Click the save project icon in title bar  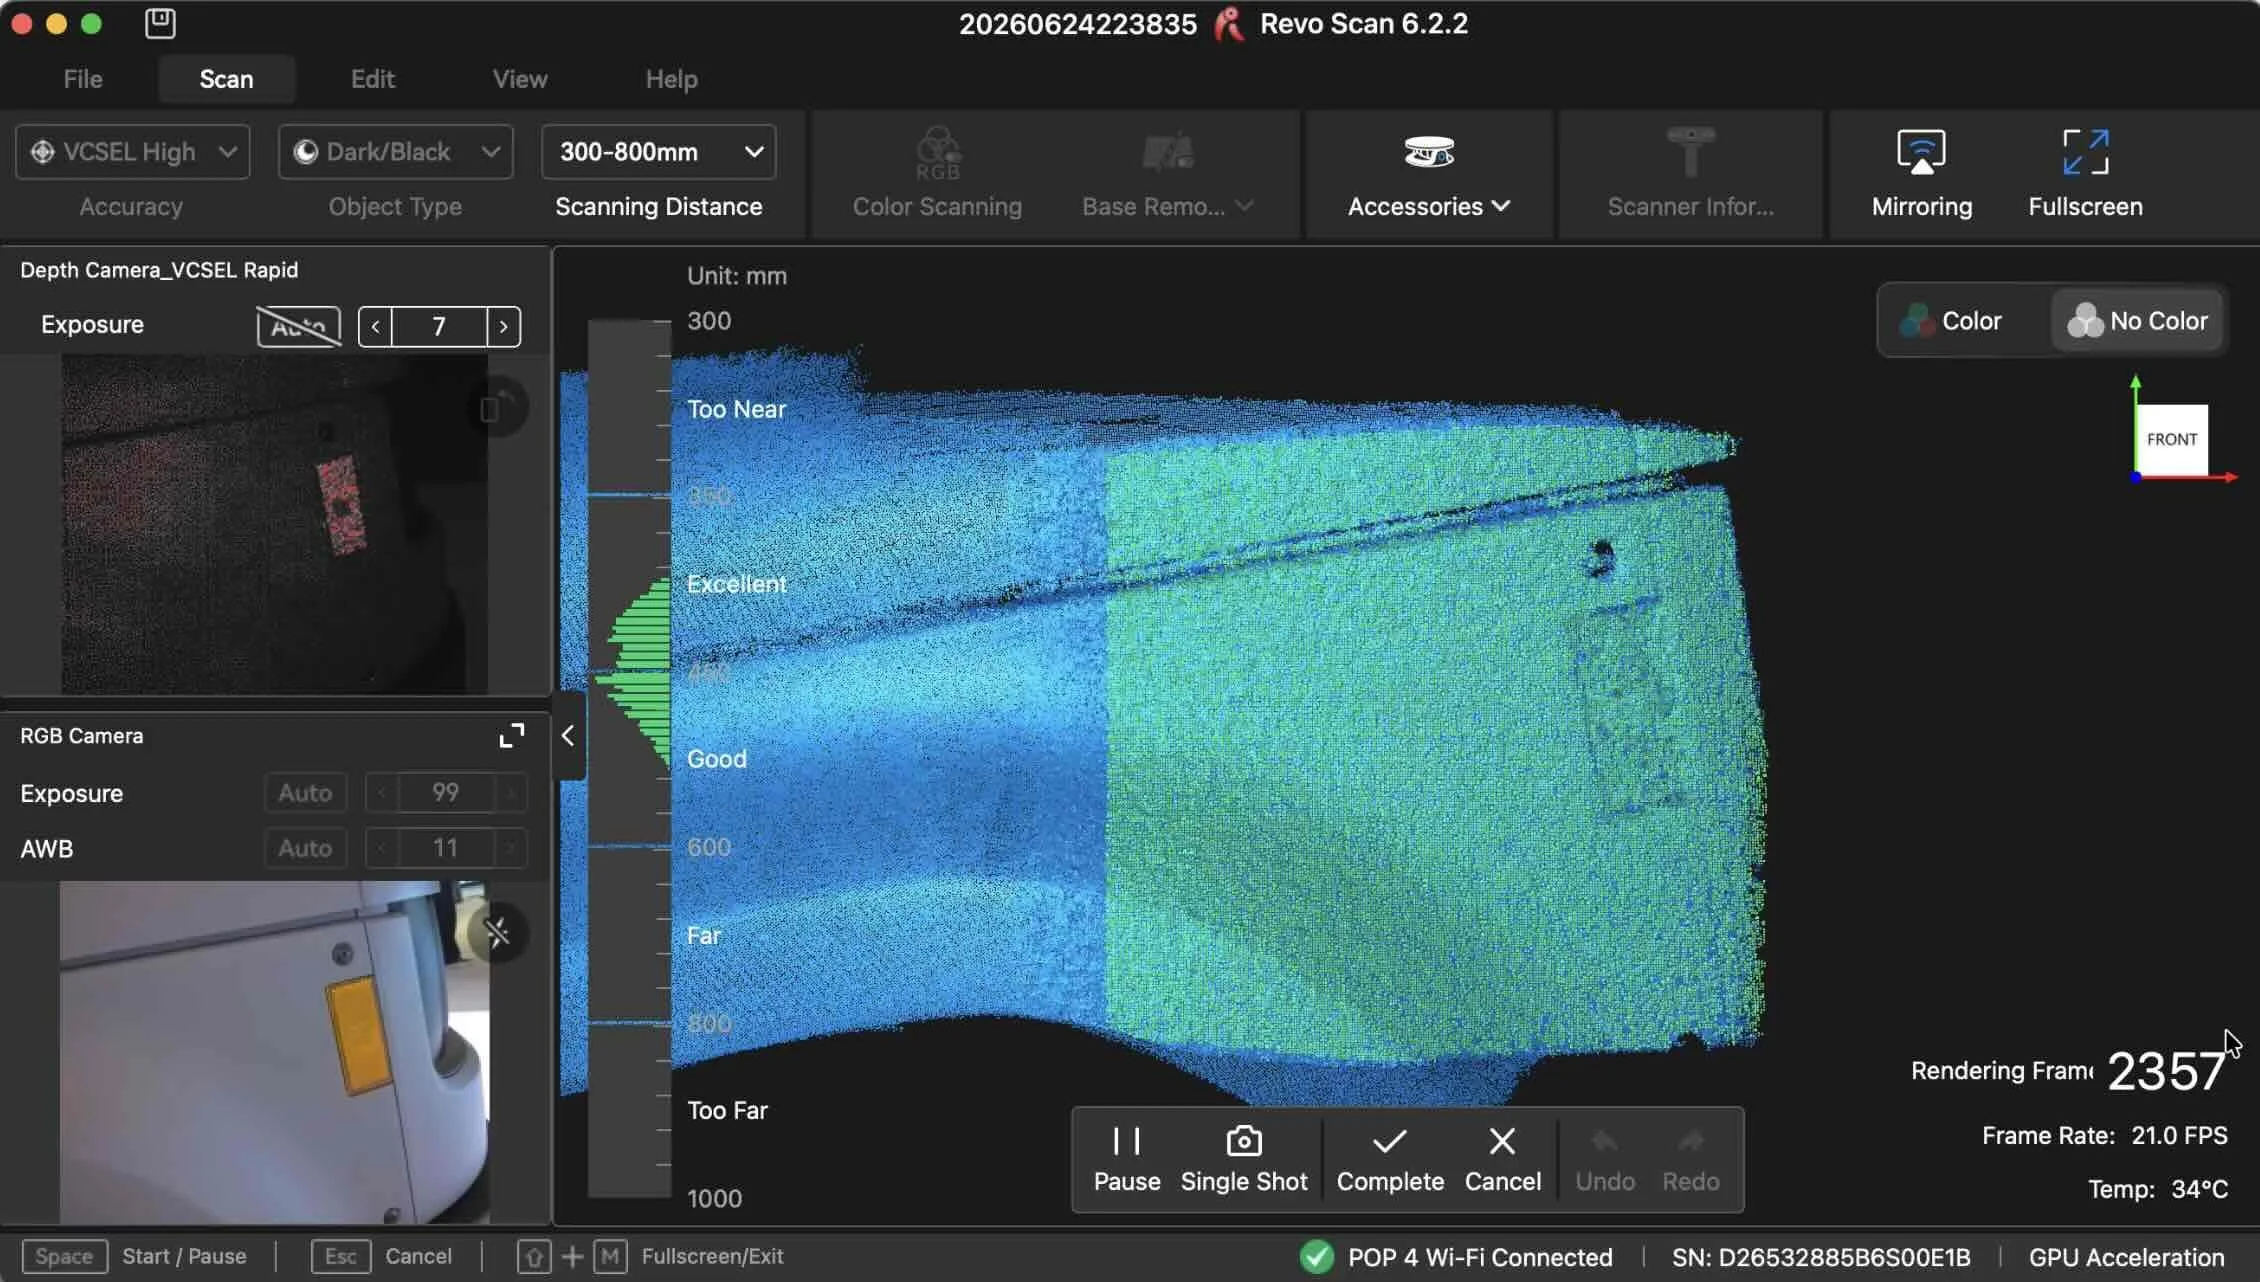[160, 23]
